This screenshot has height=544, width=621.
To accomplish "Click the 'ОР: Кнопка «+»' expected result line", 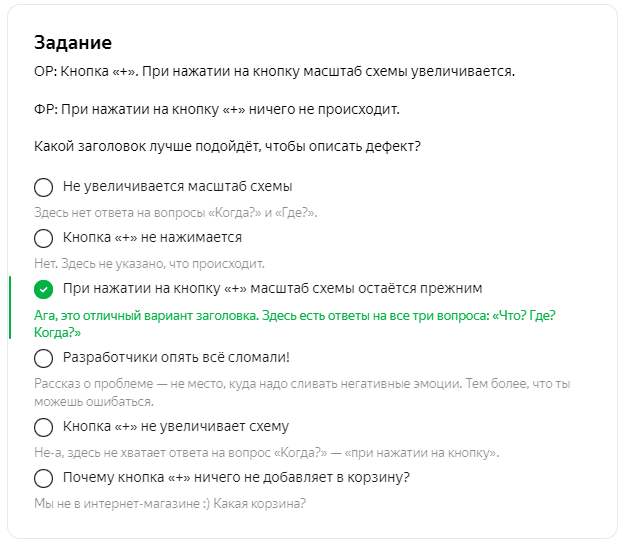I will pos(274,71).
